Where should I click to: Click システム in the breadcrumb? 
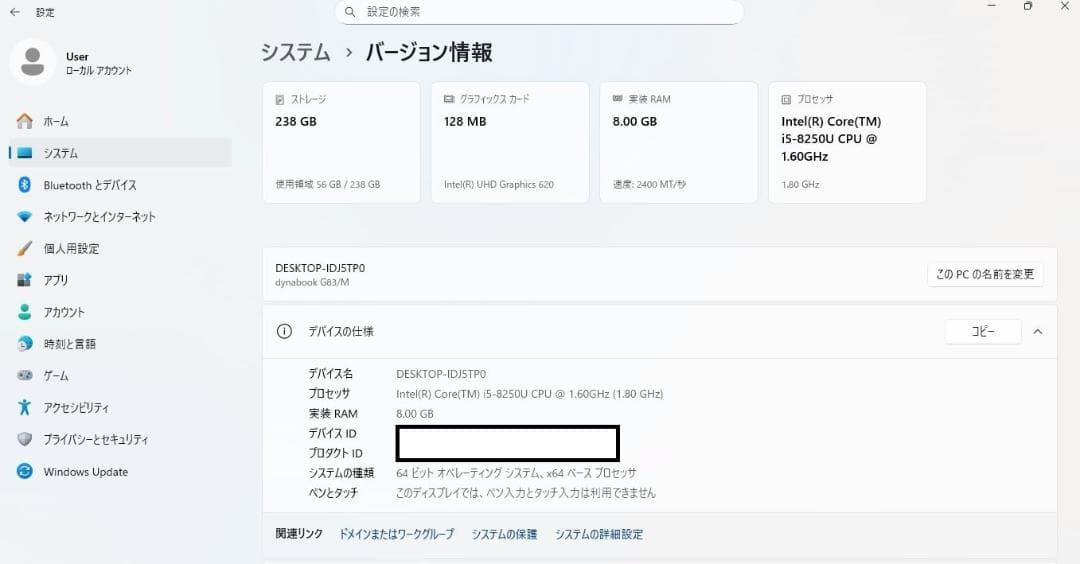pos(295,52)
